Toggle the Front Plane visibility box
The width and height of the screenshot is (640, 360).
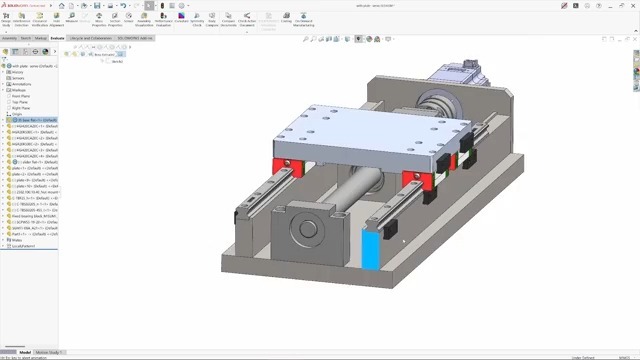coord(9,96)
